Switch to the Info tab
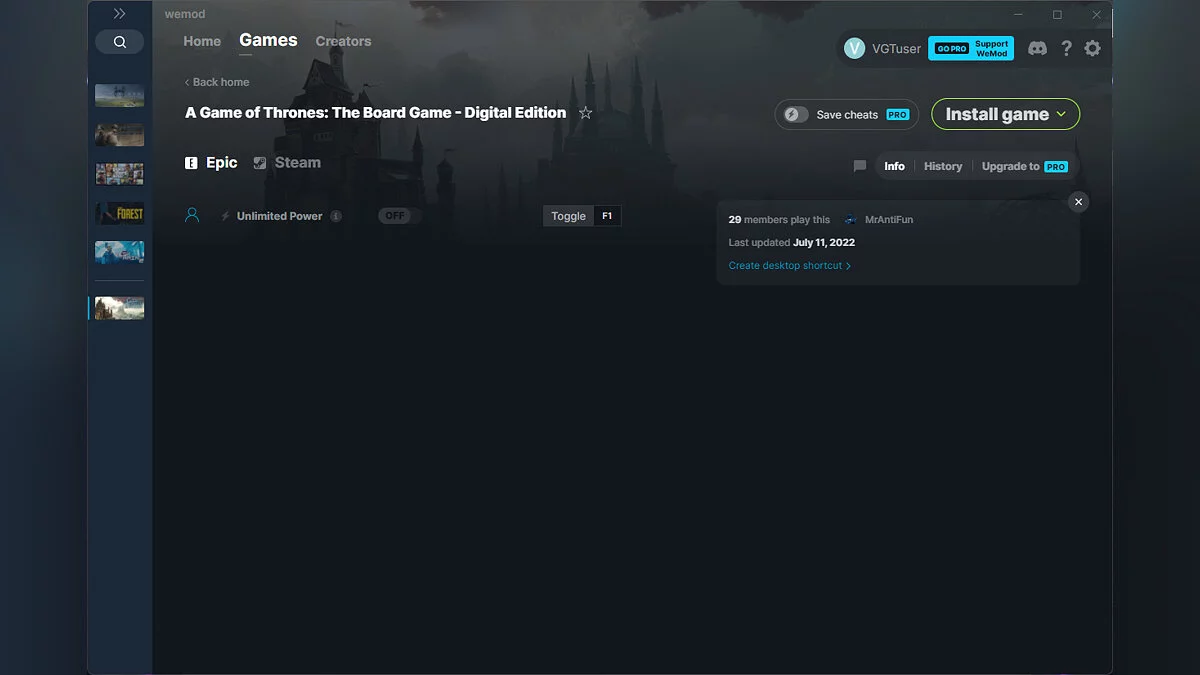Viewport: 1200px width, 675px height. point(894,166)
